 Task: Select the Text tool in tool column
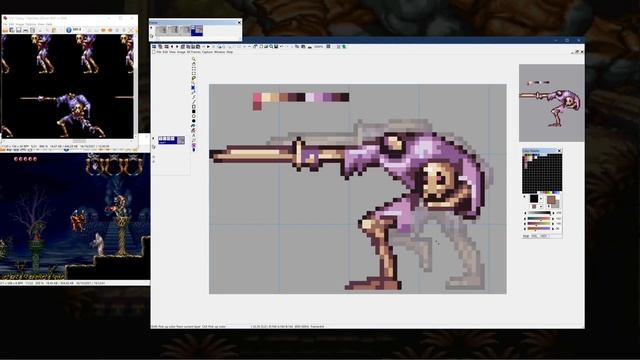[193, 135]
